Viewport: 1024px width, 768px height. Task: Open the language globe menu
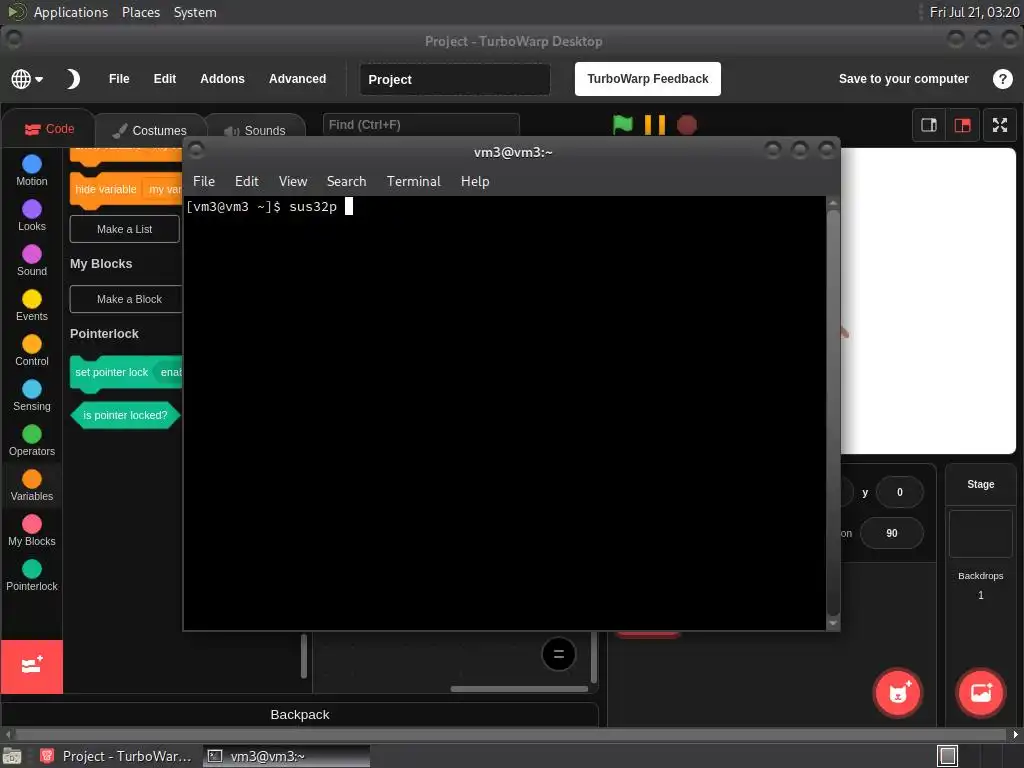(x=27, y=79)
